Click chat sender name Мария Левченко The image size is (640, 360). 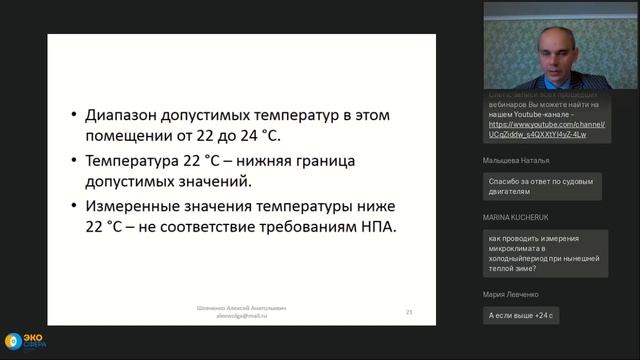(511, 294)
